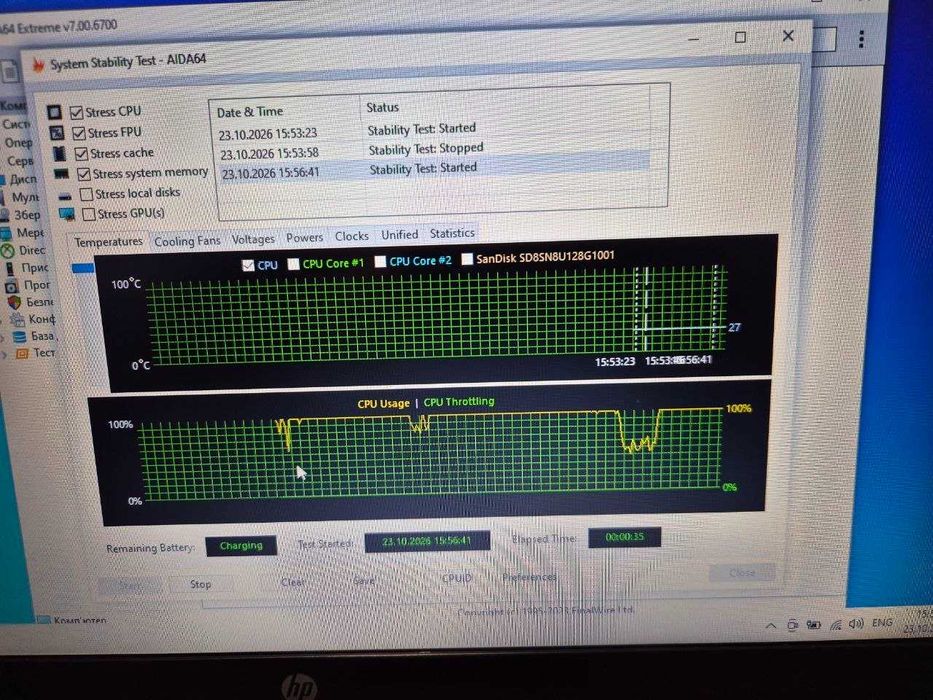Viewport: 933px width, 700px height.
Task: Expand the Тест tree node arrow
Action: [x=5, y=355]
